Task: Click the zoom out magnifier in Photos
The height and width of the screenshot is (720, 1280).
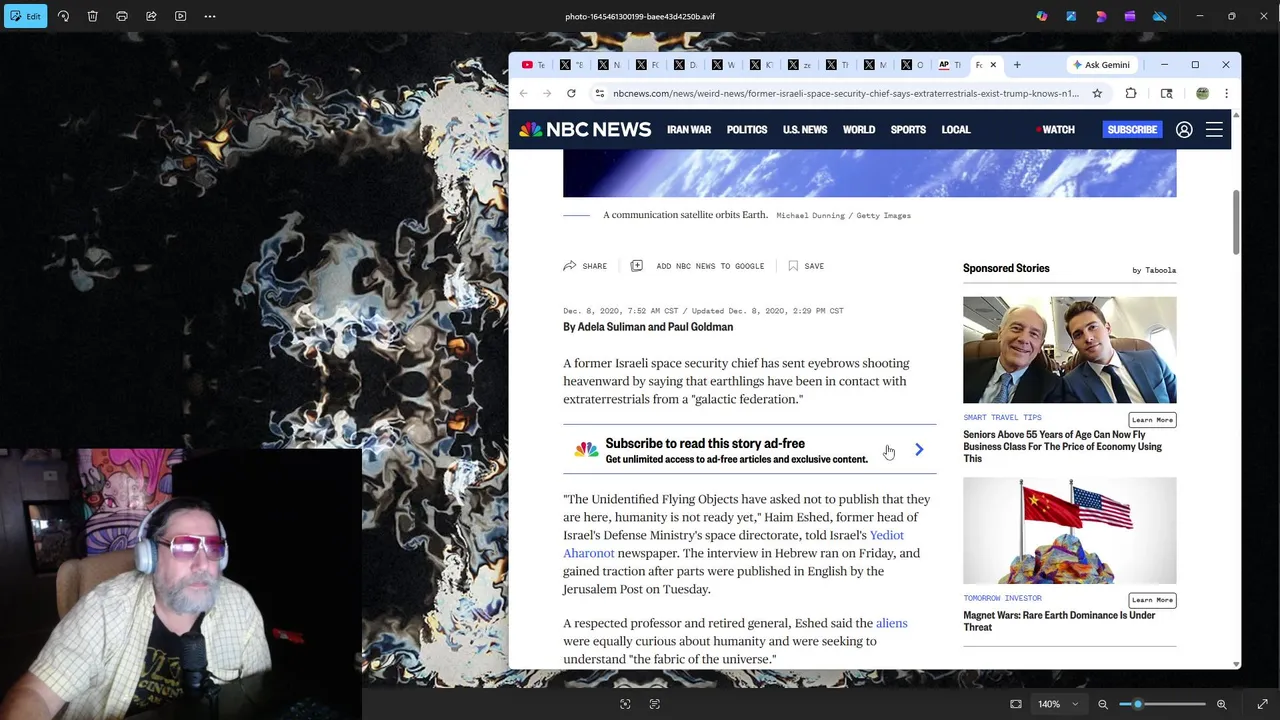Action: click(1103, 704)
